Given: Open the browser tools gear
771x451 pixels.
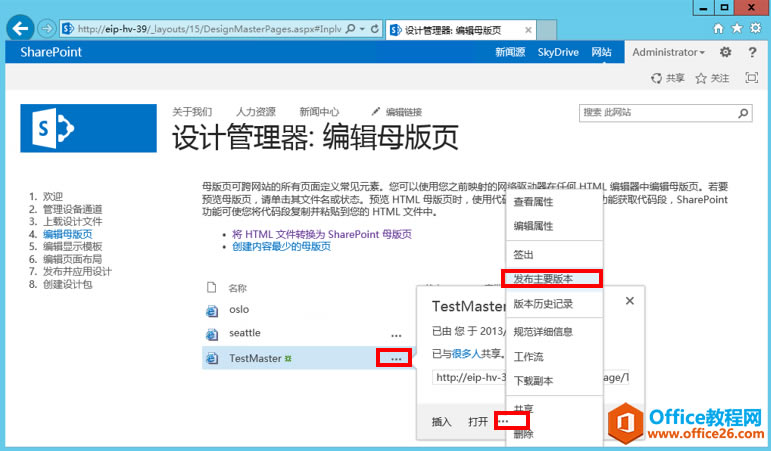Looking at the screenshot, I should click(x=755, y=29).
